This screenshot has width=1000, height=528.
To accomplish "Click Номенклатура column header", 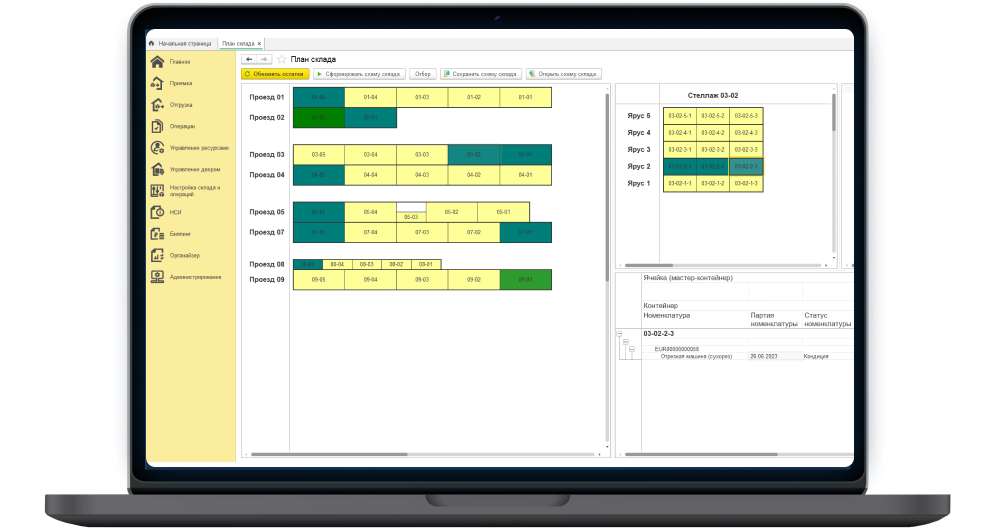I will pyautogui.click(x=666, y=316).
